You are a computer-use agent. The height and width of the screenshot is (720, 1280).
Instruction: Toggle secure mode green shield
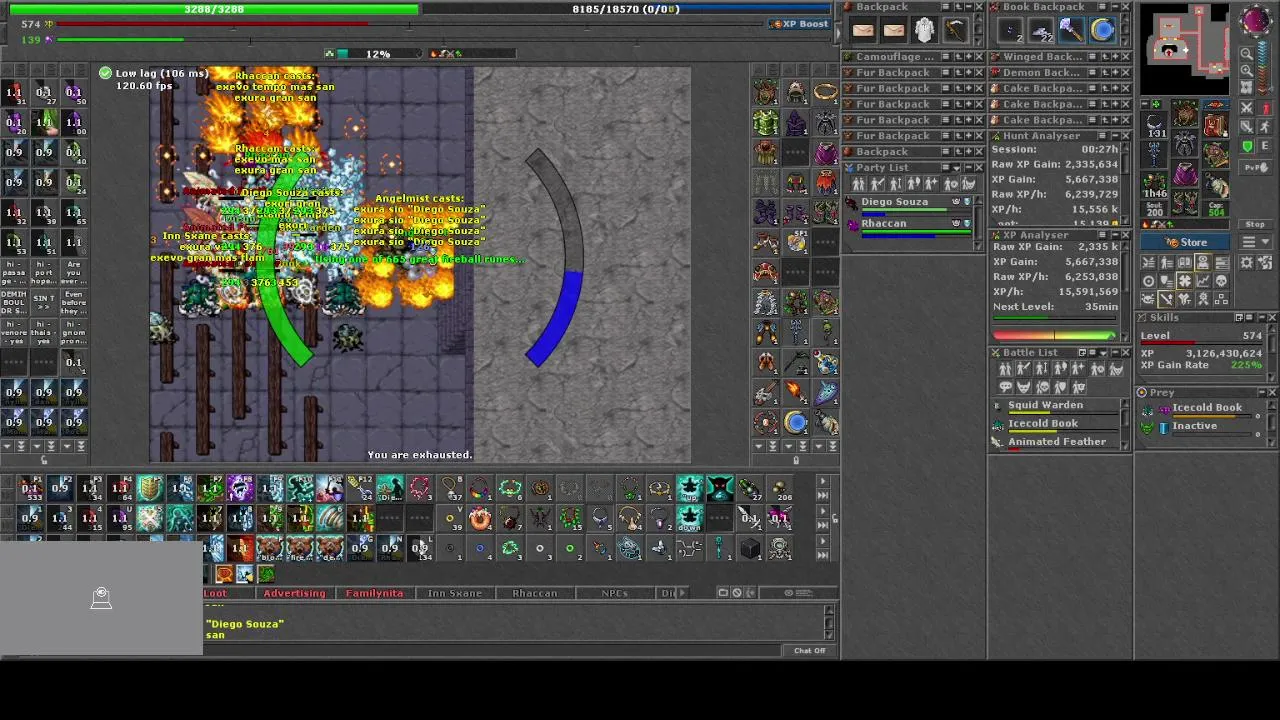[x=1246, y=146]
